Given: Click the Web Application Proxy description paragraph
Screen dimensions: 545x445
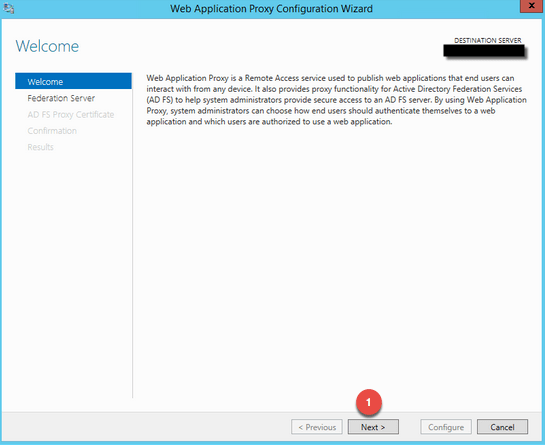Looking at the screenshot, I should (336, 100).
